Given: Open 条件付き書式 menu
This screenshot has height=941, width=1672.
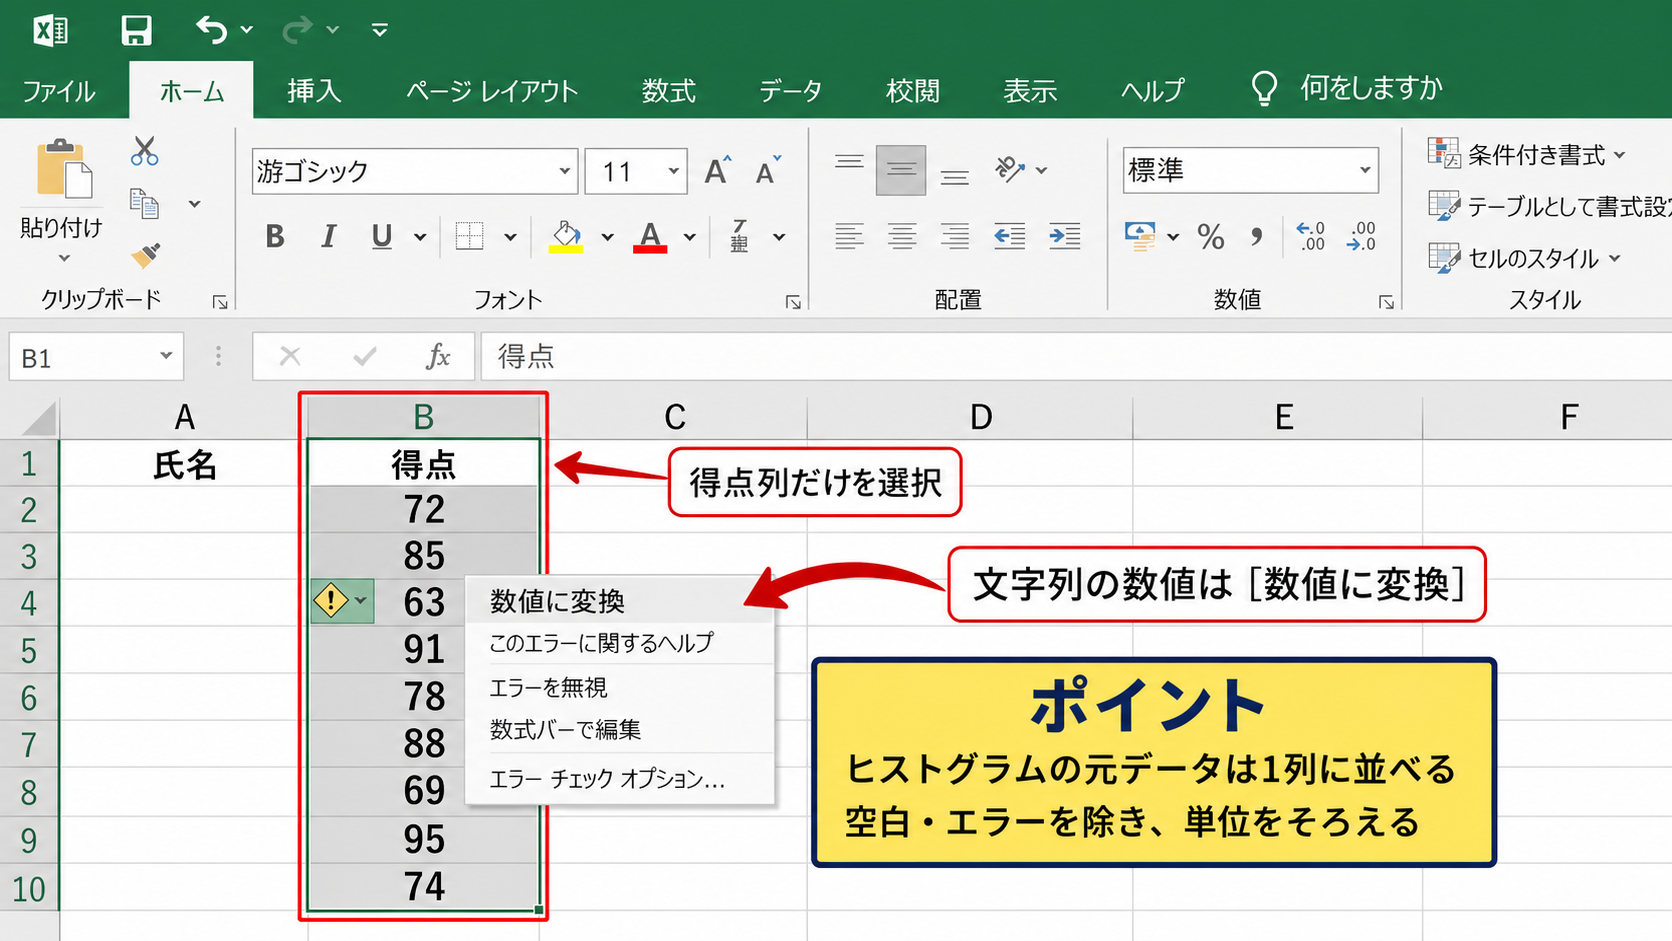Looking at the screenshot, I should coord(1526,154).
